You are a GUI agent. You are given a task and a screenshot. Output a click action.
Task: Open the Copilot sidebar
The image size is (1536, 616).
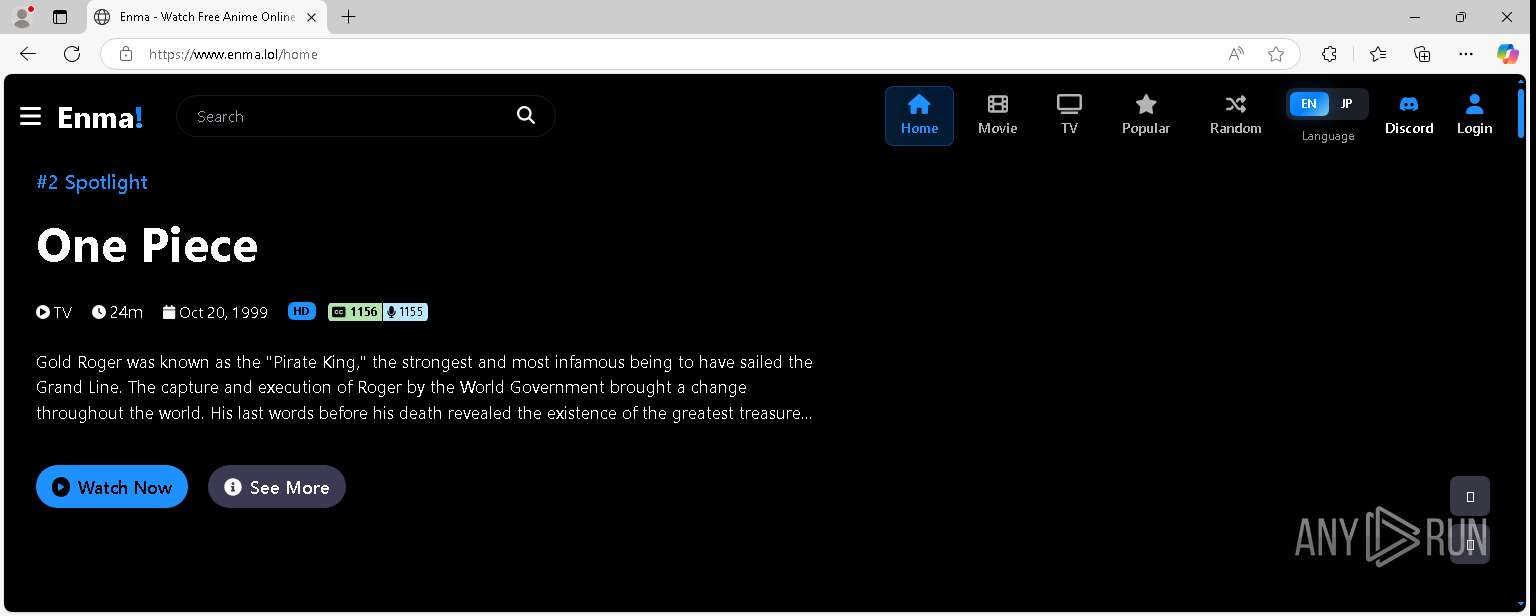[x=1508, y=54]
